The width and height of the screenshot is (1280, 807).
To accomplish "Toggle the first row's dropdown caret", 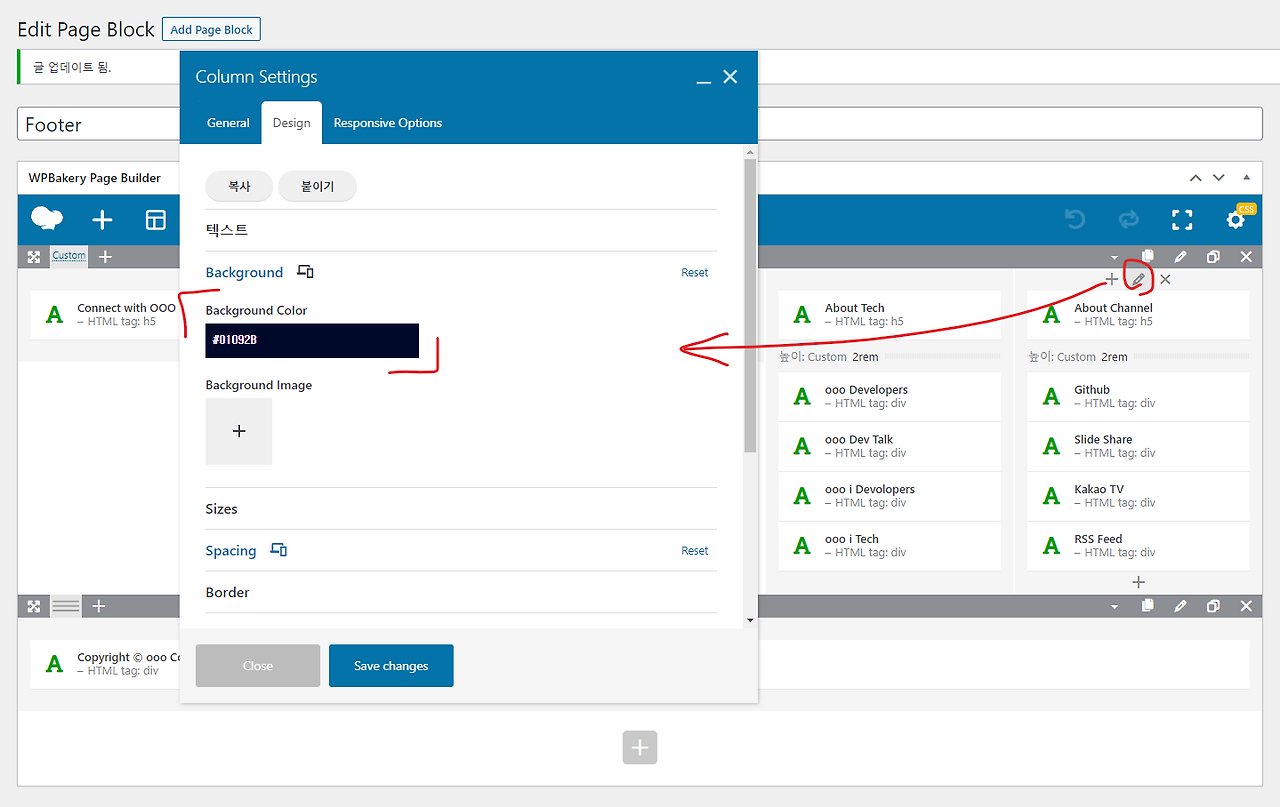I will [x=1115, y=258].
